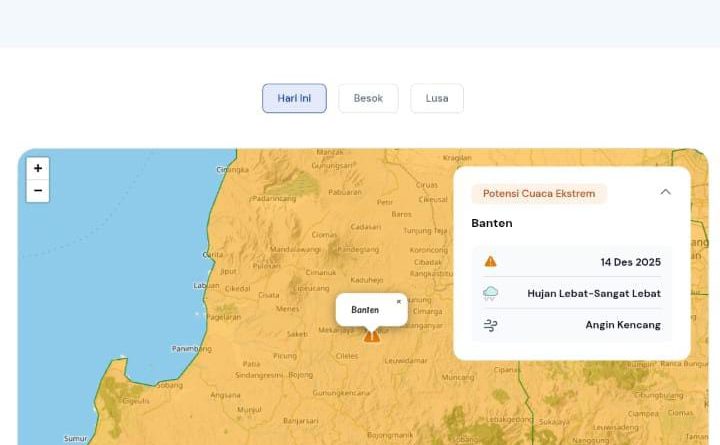This screenshot has width=720, height=445.
Task: Click Hujan Lebat-Sangat Lebat text
Action: 594,294
